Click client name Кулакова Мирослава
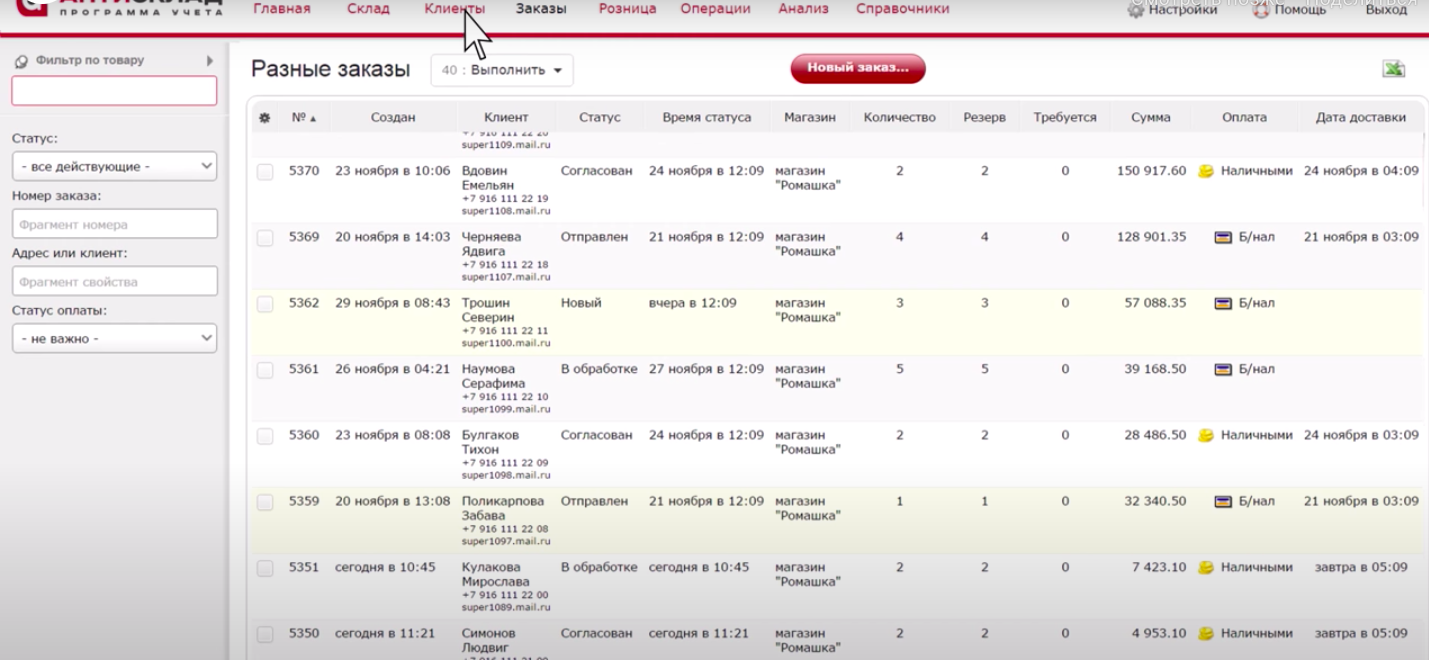The height and width of the screenshot is (660, 1429). 496,574
